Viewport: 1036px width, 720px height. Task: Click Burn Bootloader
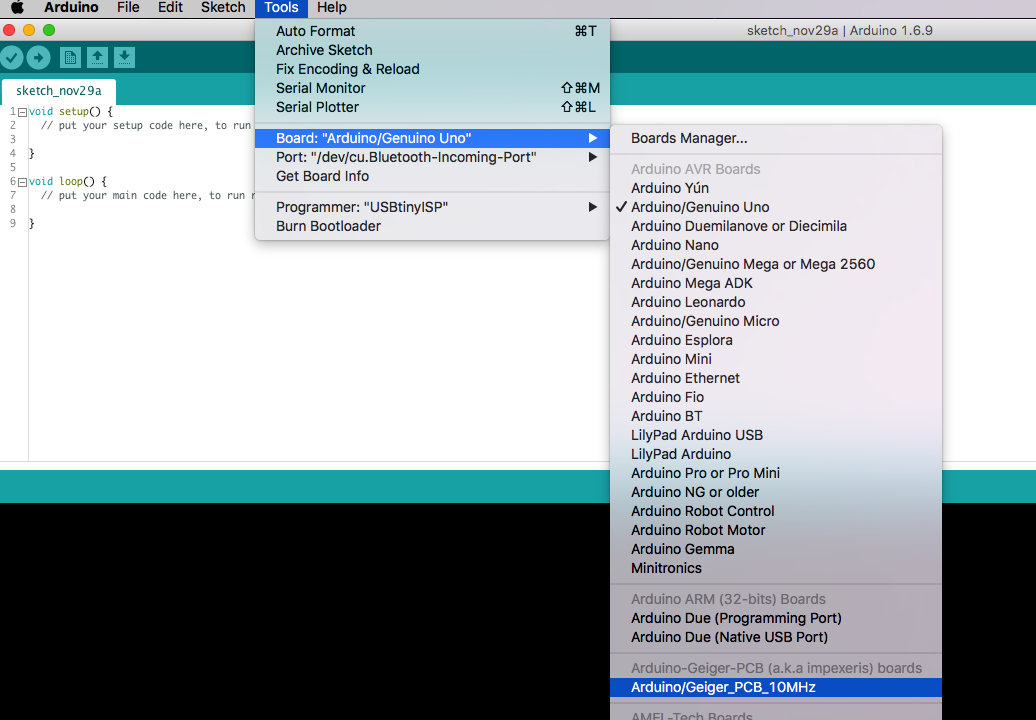432,226
